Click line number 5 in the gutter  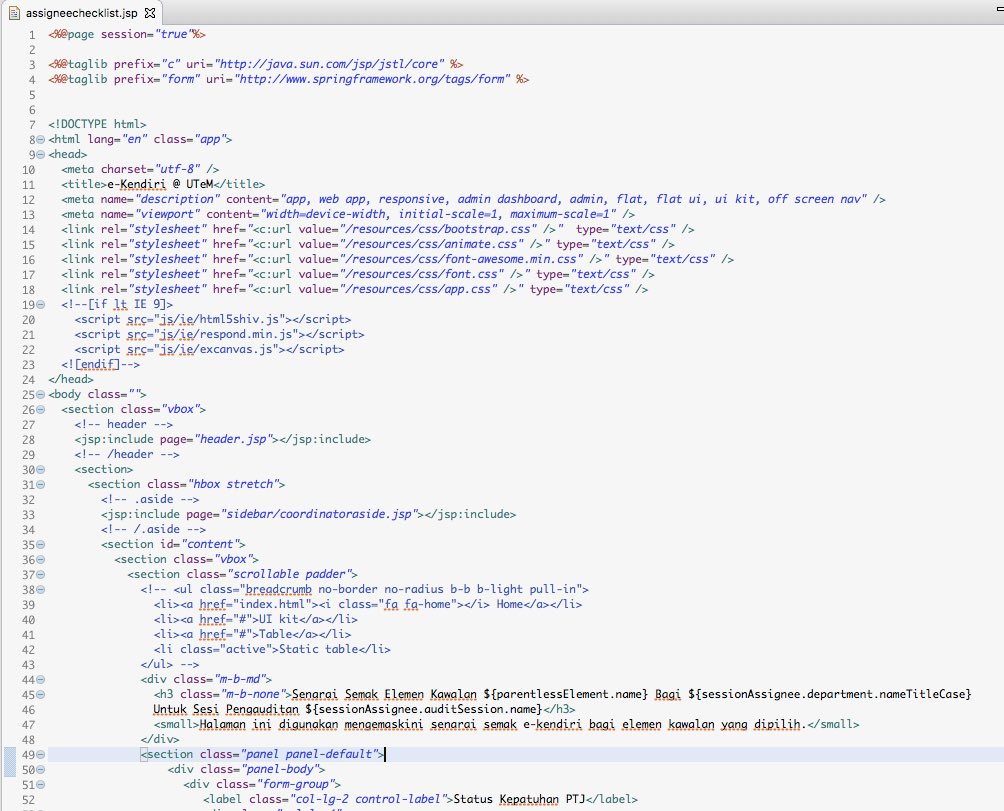(x=32, y=95)
